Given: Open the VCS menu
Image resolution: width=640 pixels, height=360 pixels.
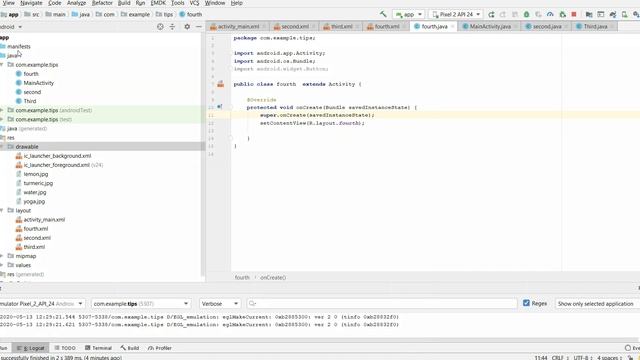Looking at the screenshot, I should 194,3.
